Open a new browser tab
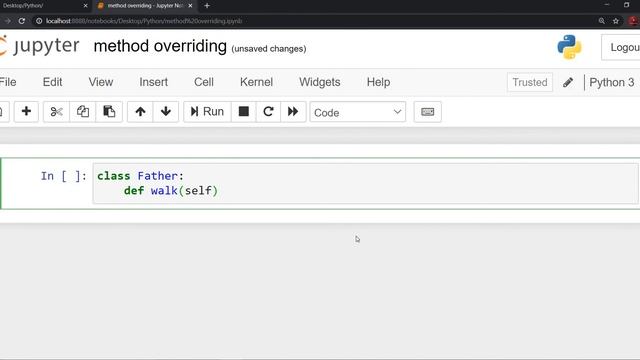The width and height of the screenshot is (640, 360). (x=207, y=6)
